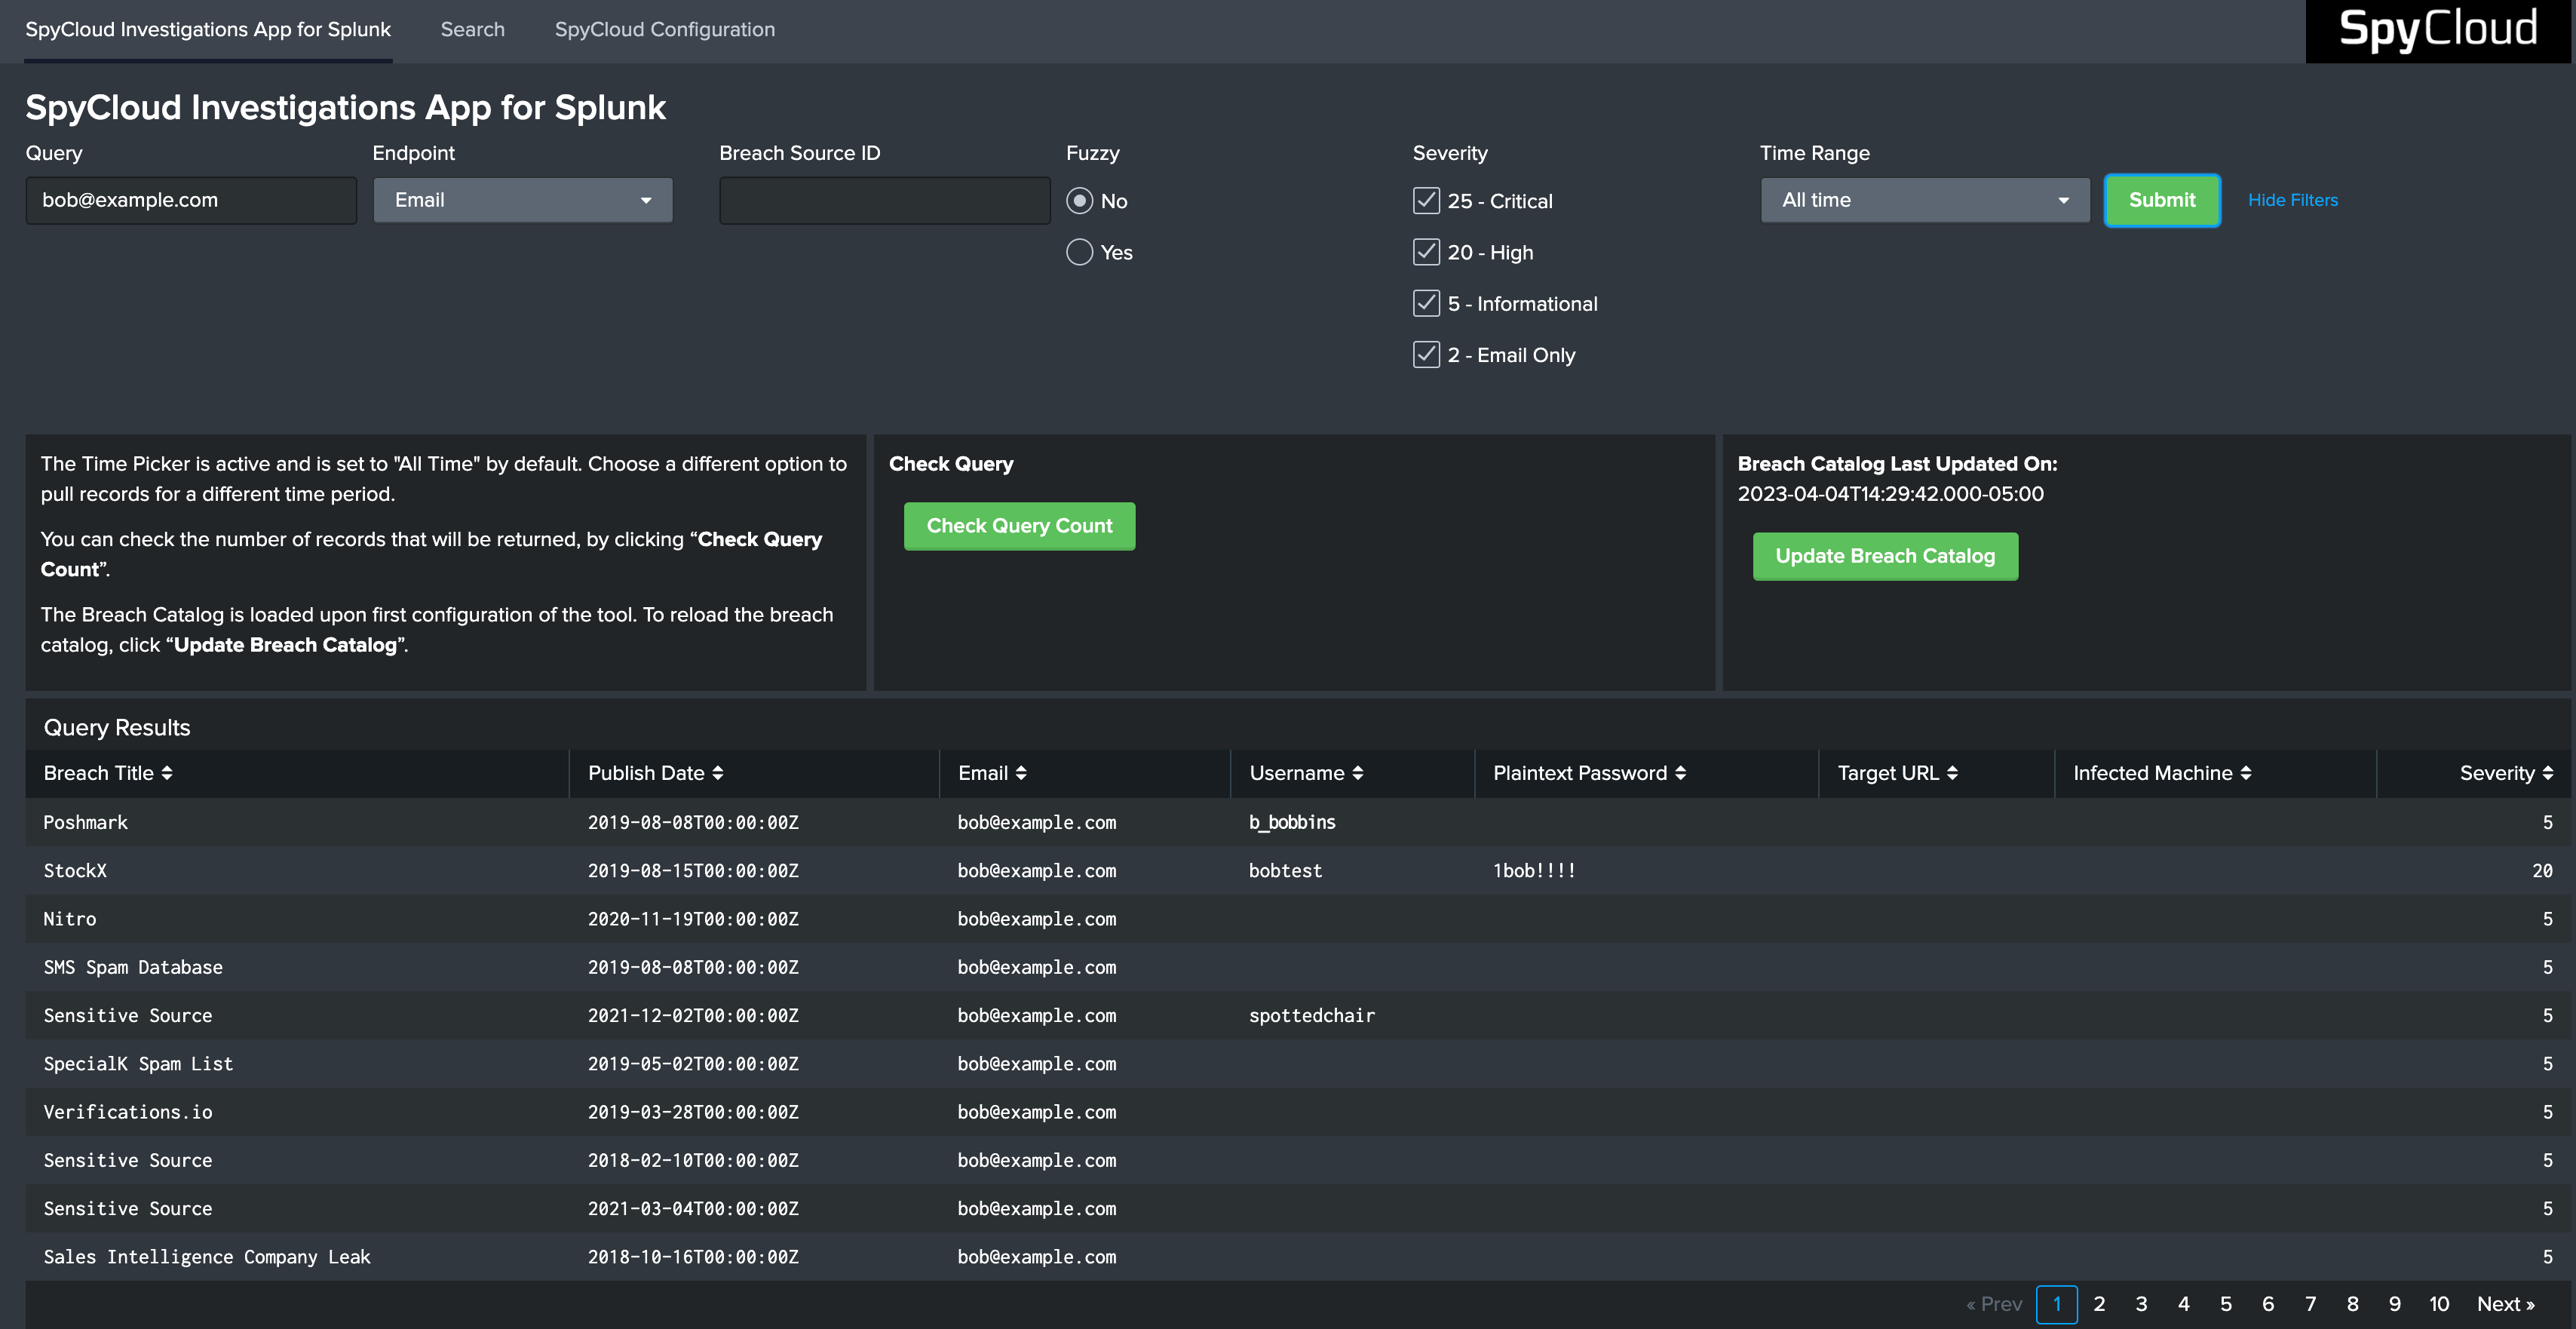This screenshot has width=2576, height=1329.
Task: Uncheck the 25 - Critical severity checkbox
Action: point(1426,201)
